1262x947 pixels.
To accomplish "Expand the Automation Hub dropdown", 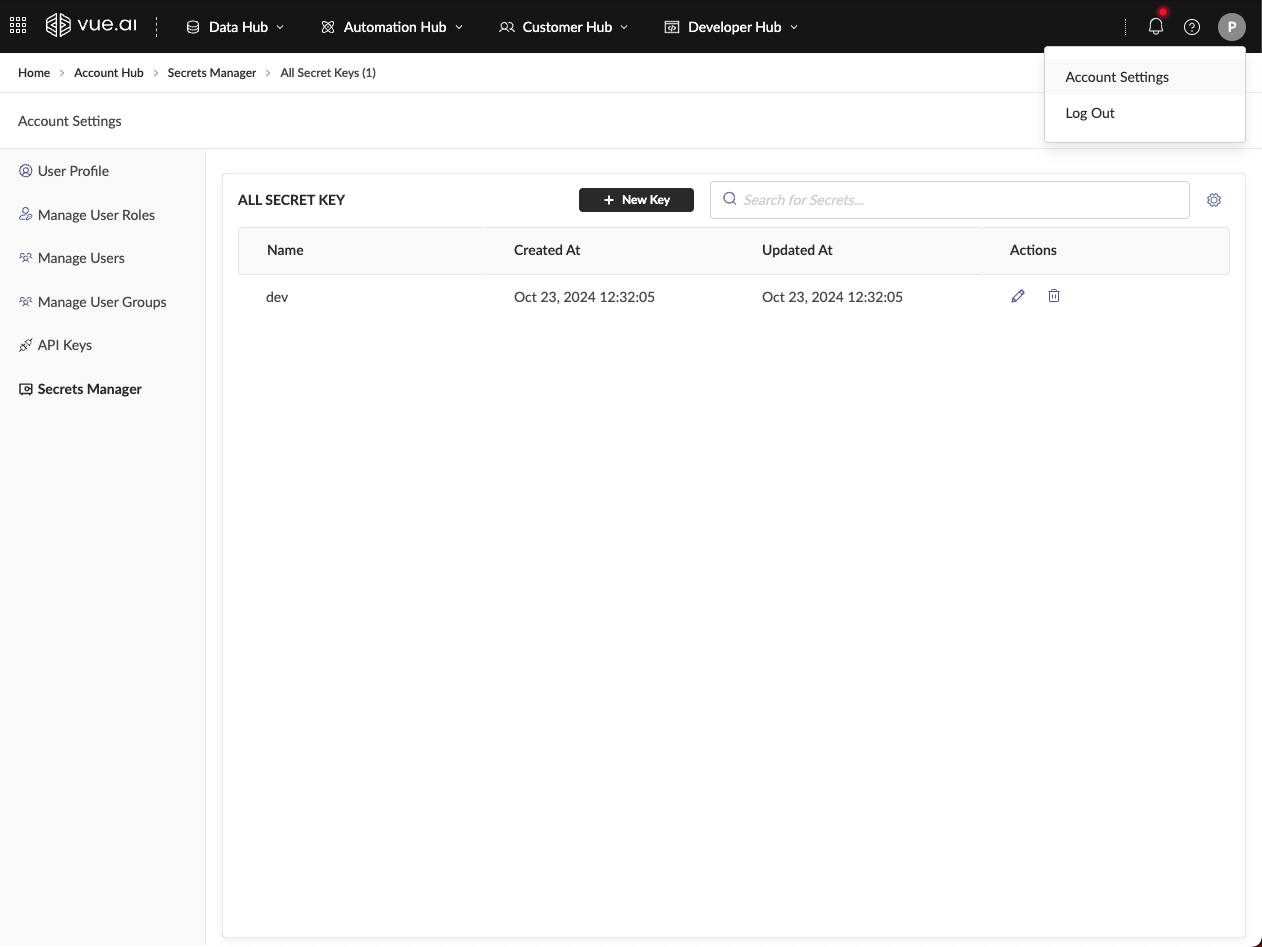I will click(x=393, y=27).
